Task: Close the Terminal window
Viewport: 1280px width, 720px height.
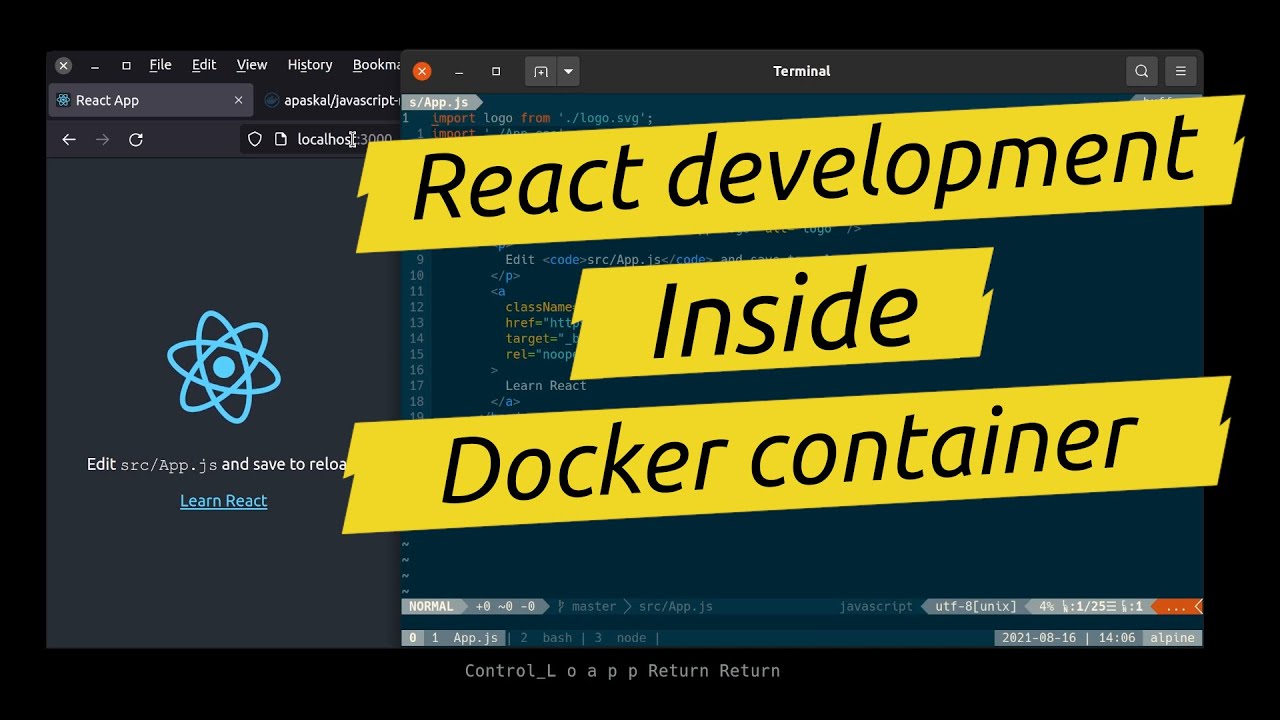Action: point(422,71)
